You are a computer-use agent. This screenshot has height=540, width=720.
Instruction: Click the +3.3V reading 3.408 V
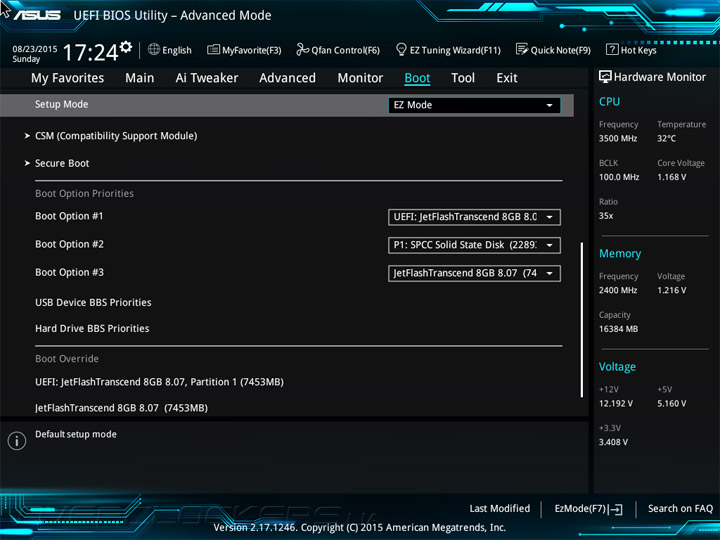pyautogui.click(x=613, y=442)
